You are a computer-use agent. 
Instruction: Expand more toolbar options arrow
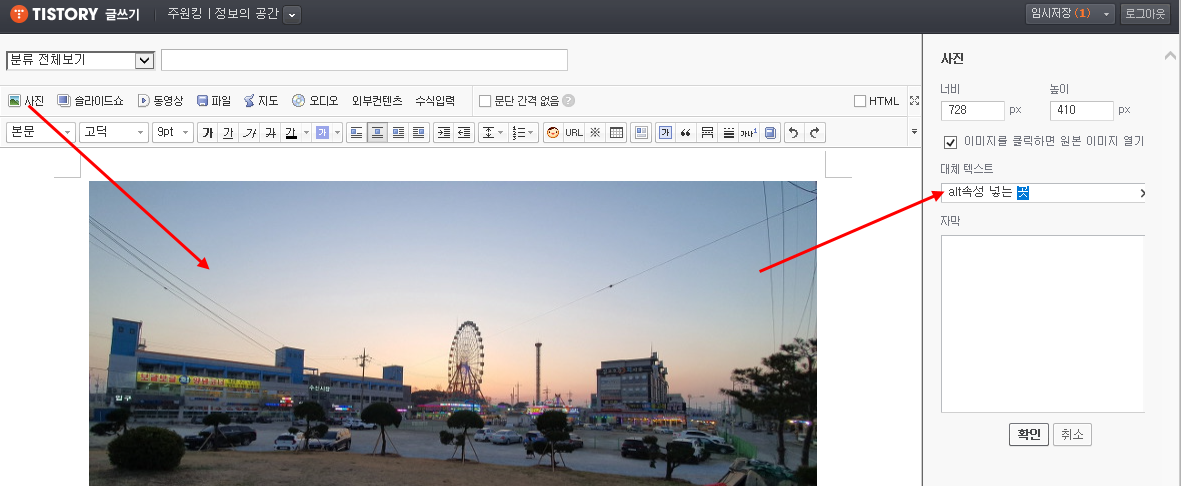pyautogui.click(x=914, y=132)
